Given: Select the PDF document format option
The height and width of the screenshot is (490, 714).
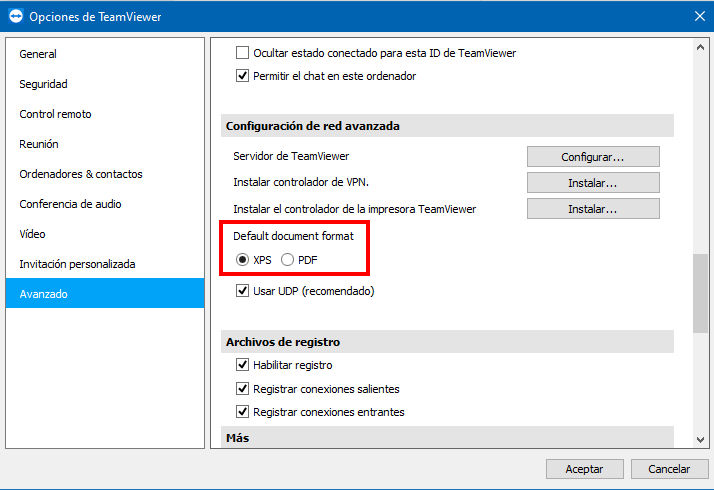Looking at the screenshot, I should (x=287, y=260).
